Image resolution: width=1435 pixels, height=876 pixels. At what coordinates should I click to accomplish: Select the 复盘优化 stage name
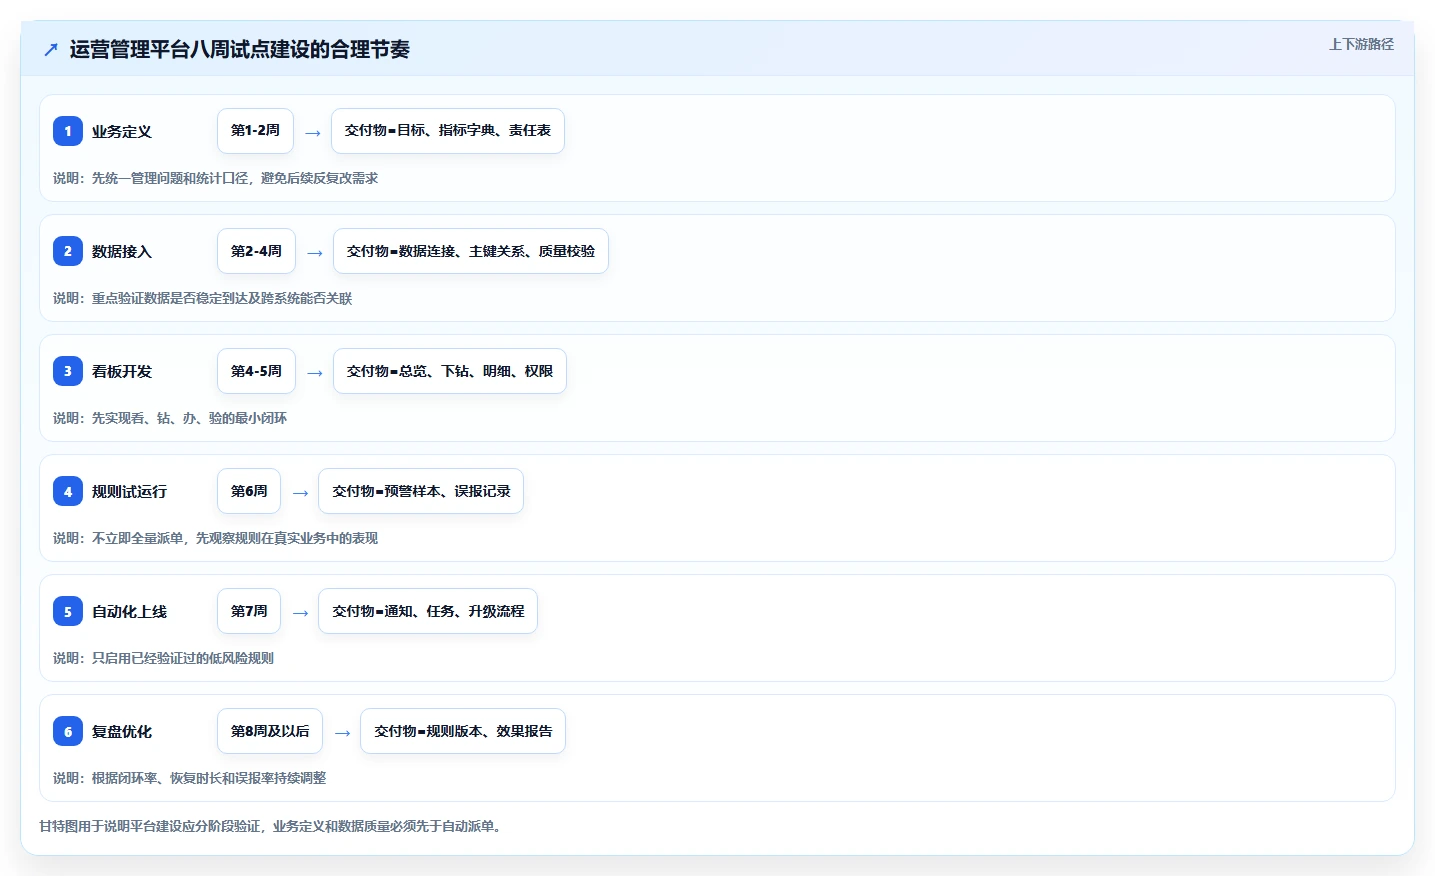click(122, 731)
